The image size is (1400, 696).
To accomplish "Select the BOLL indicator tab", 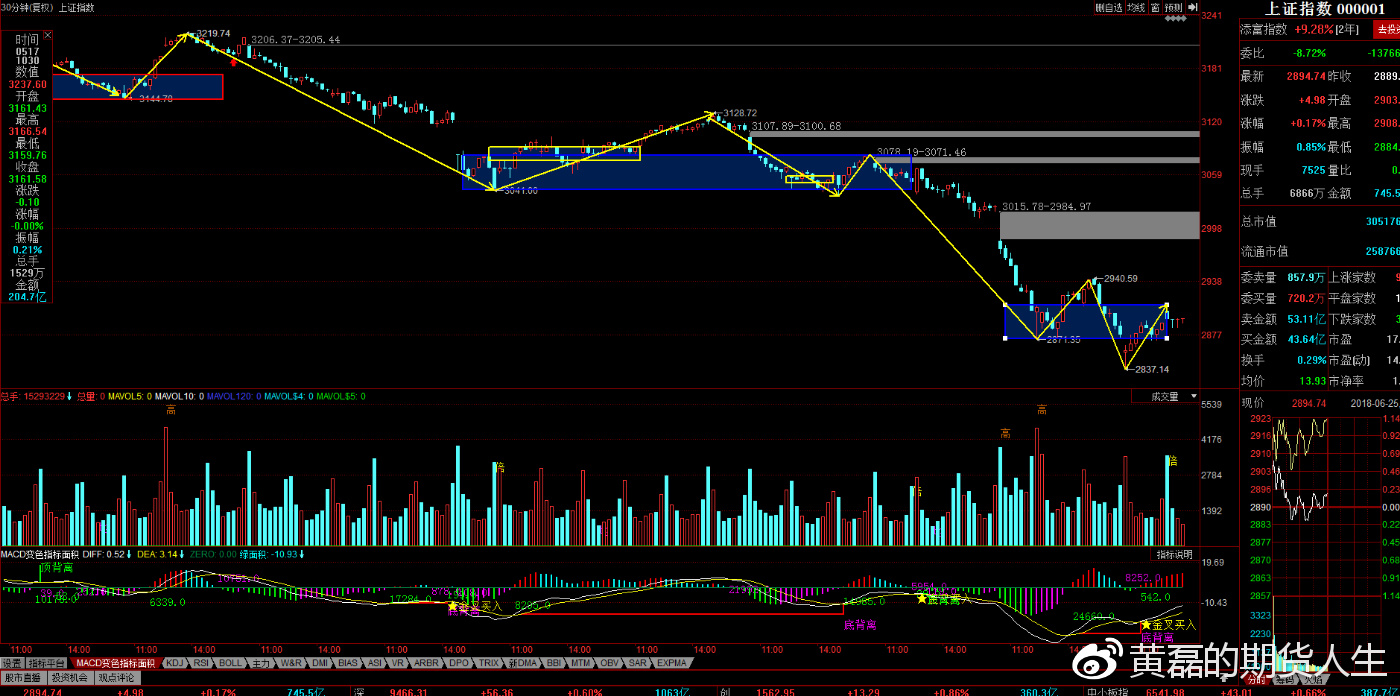I will point(231,663).
